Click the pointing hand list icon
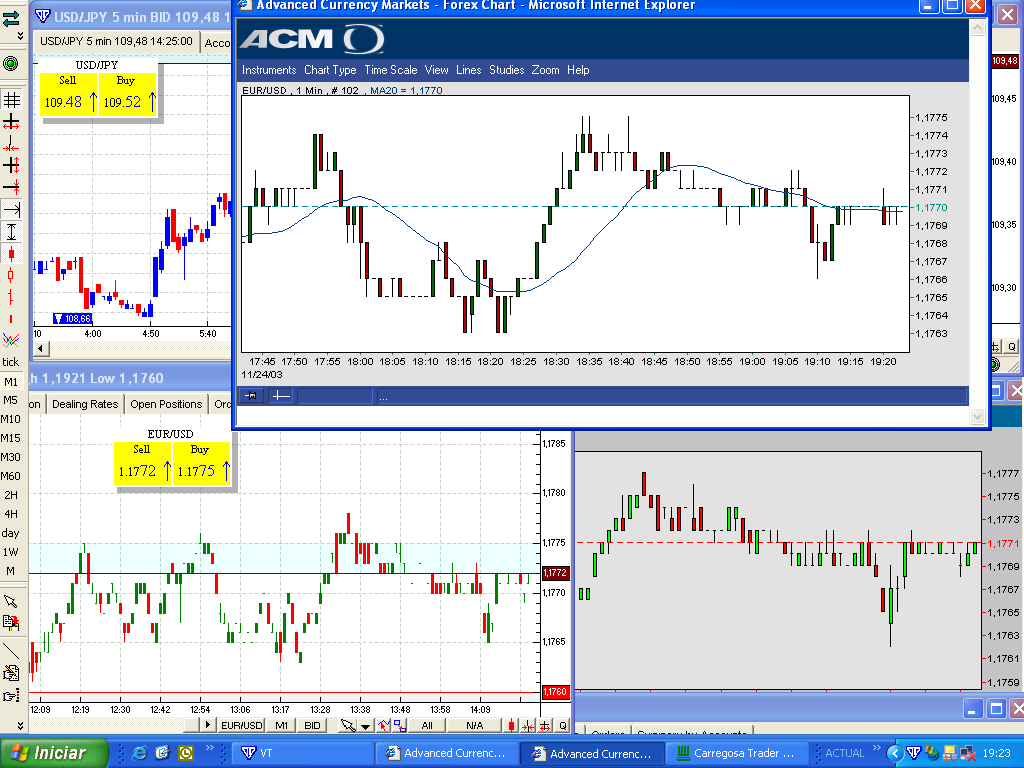Image resolution: width=1024 pixels, height=768 pixels. pos(11,696)
